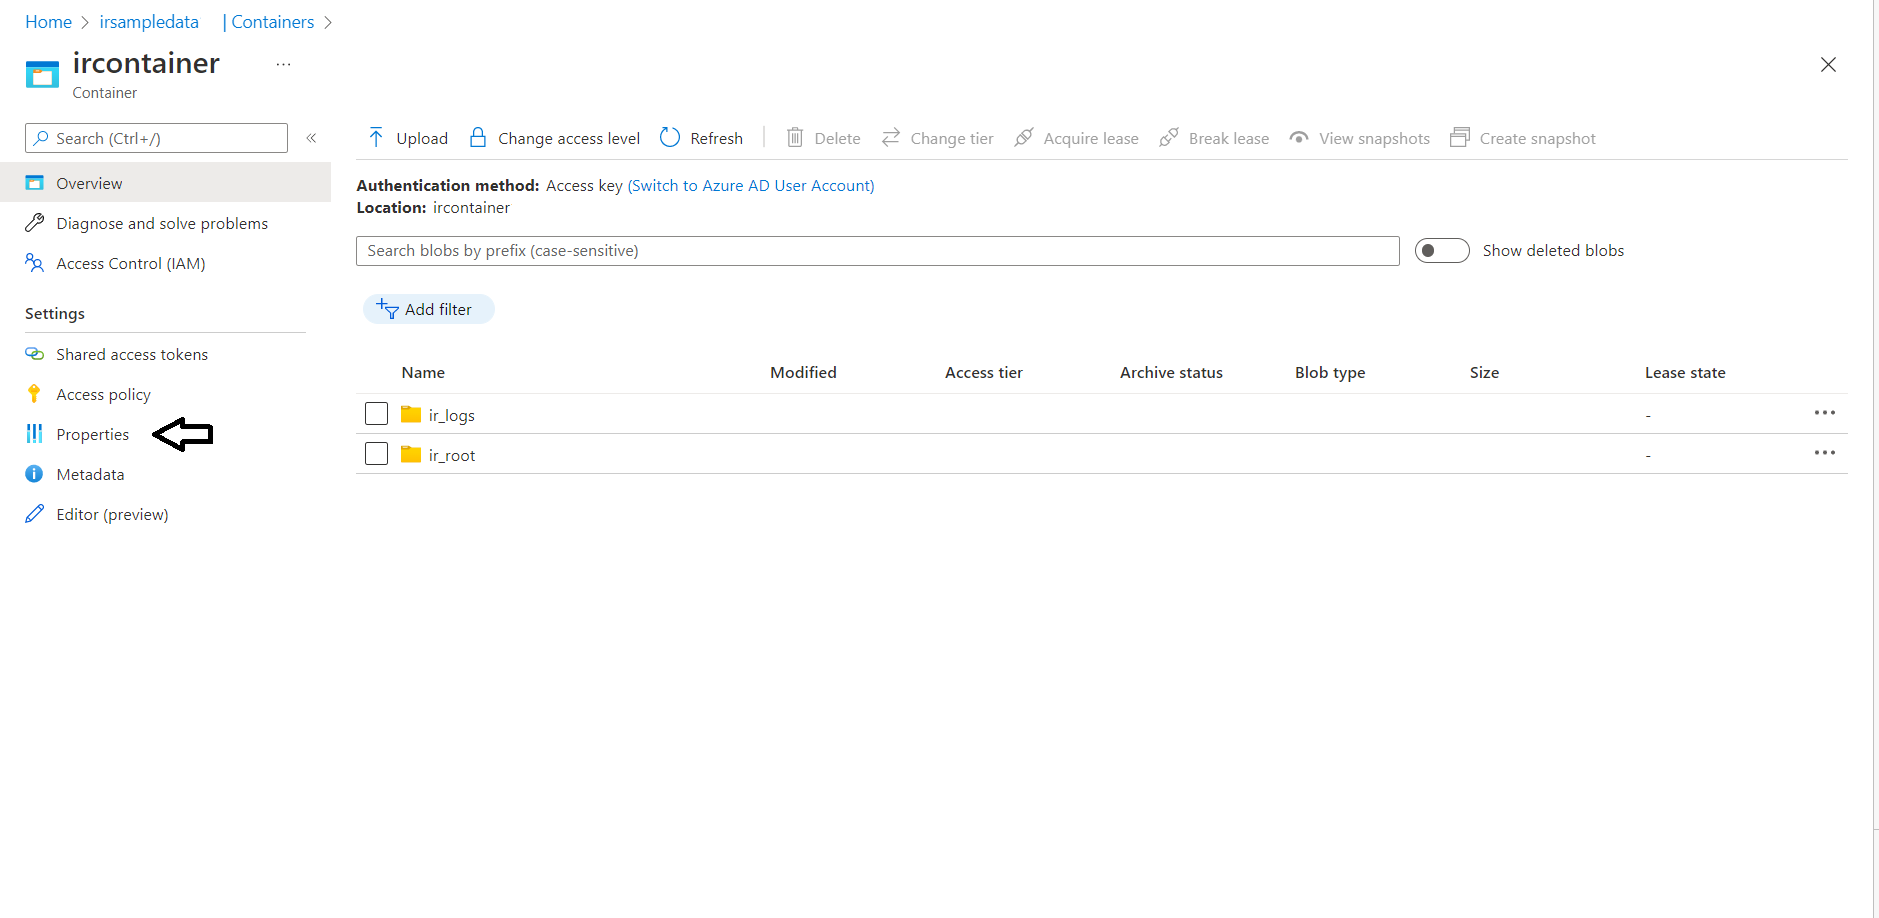This screenshot has width=1879, height=918.
Task: Sort by the Lease state column header
Action: pos(1685,372)
